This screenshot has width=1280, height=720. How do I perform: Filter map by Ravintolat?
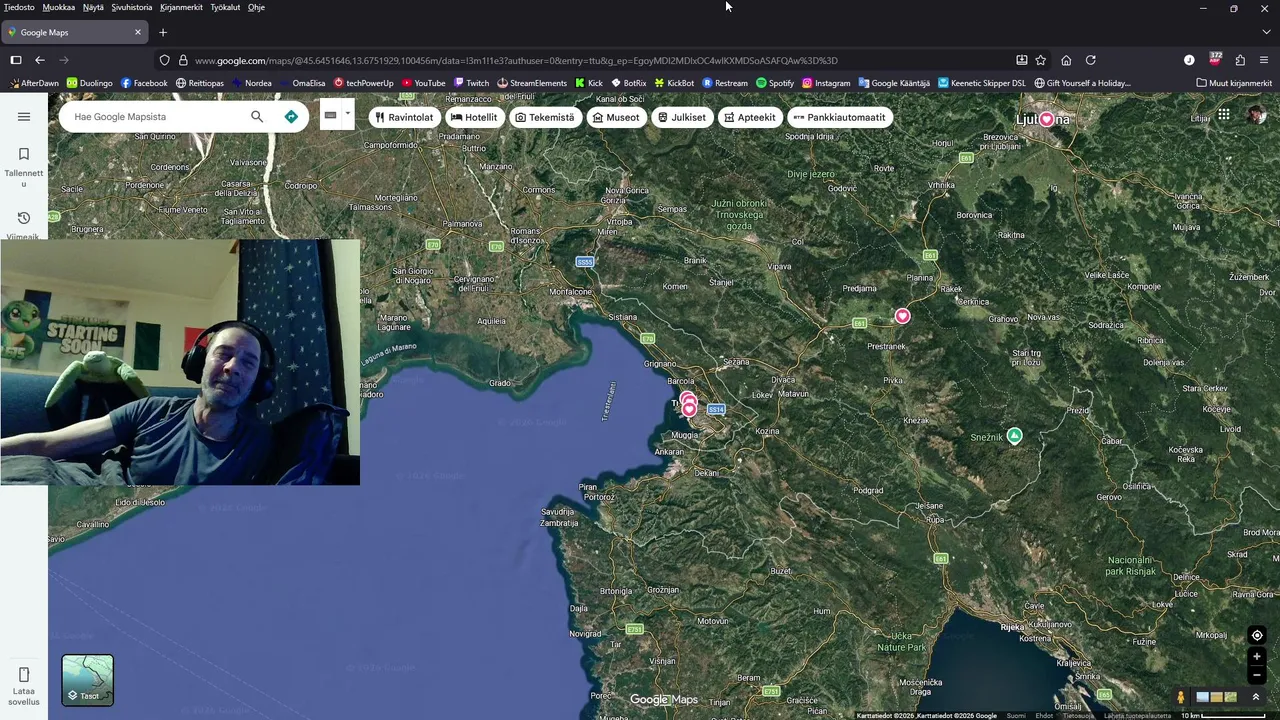pyautogui.click(x=405, y=117)
